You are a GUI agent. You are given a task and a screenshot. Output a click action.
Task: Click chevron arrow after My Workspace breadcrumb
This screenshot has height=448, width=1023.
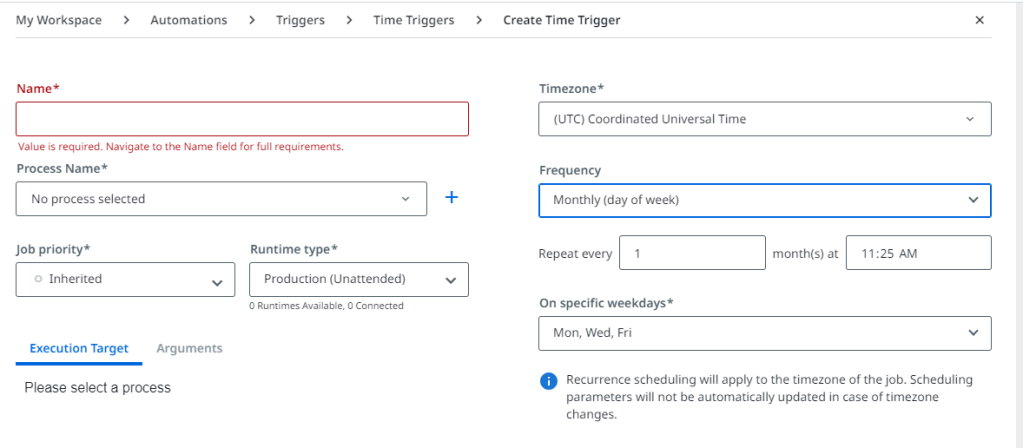point(126,20)
